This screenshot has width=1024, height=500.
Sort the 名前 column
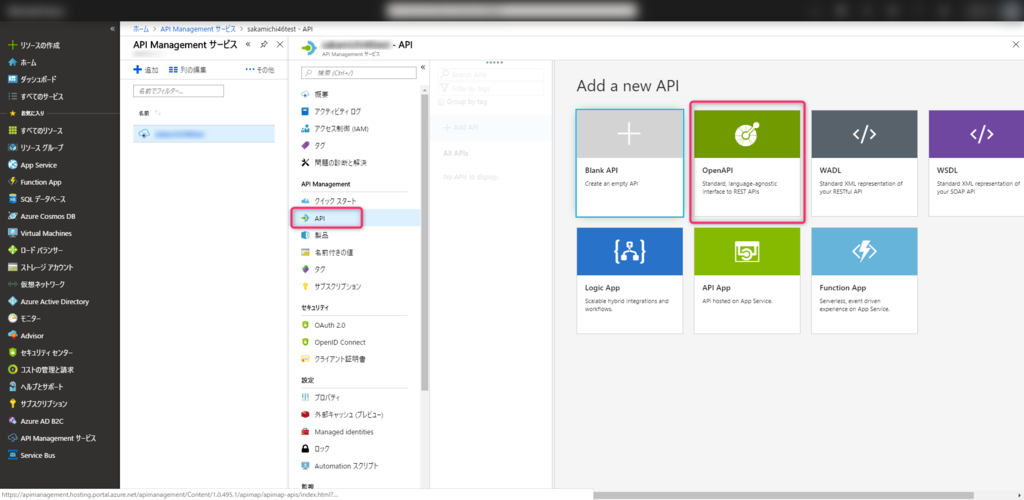tap(150, 114)
